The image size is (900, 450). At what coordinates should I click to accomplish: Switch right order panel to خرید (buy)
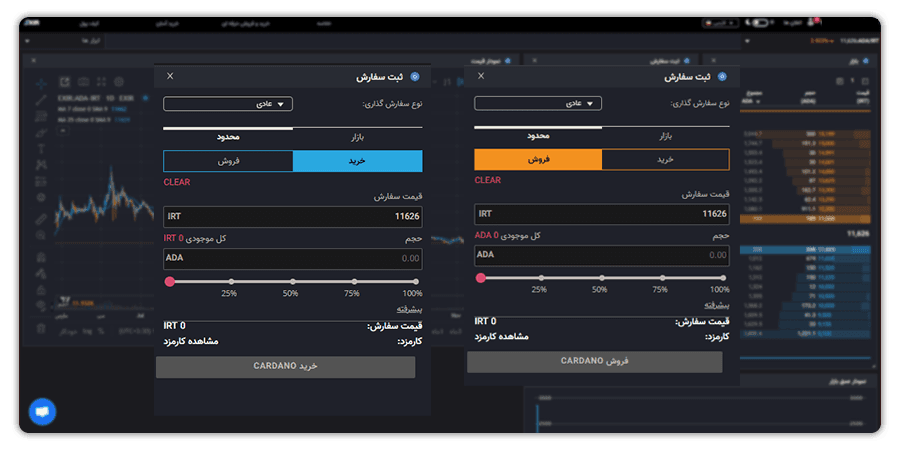[x=666, y=160]
